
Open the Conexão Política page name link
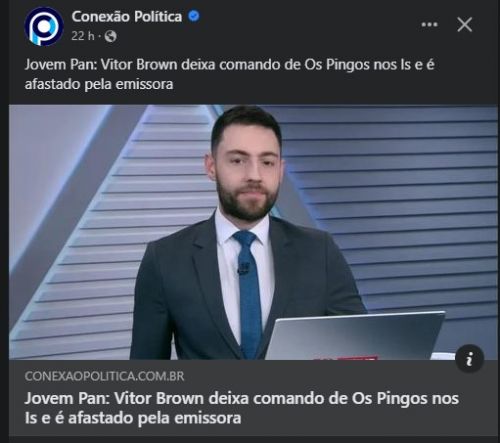tap(127, 16)
